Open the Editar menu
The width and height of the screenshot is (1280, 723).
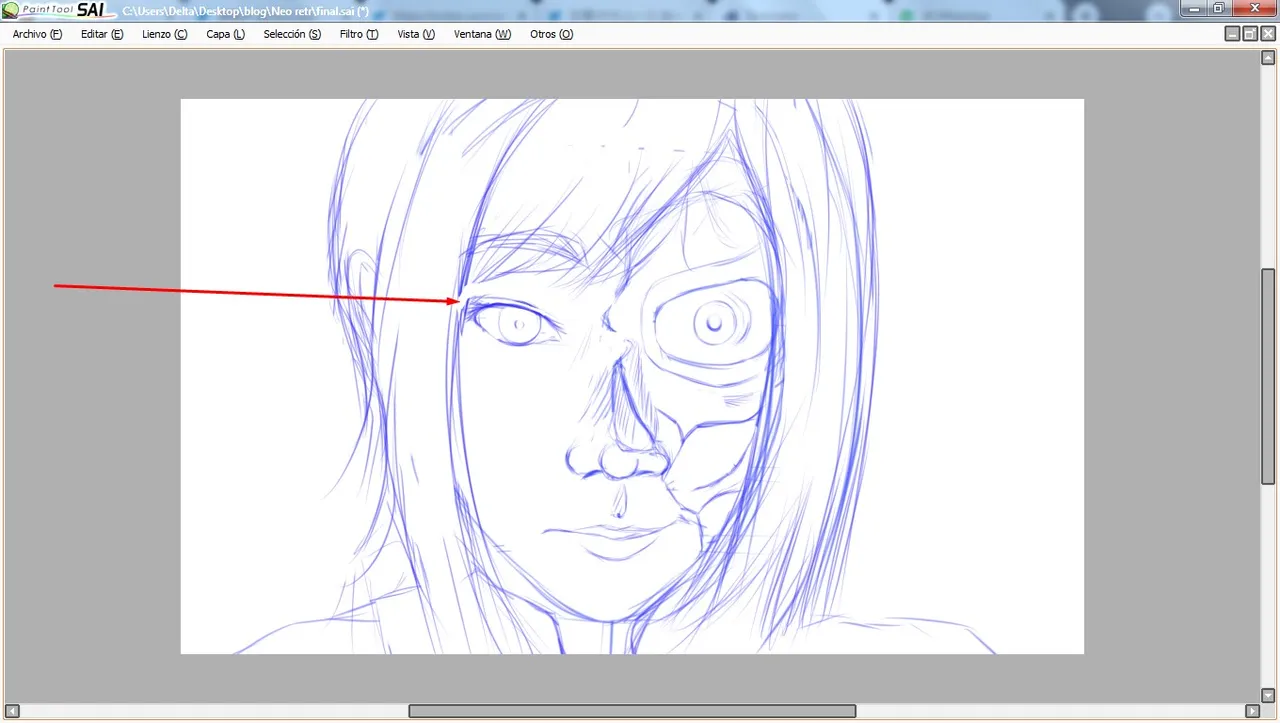[x=102, y=34]
